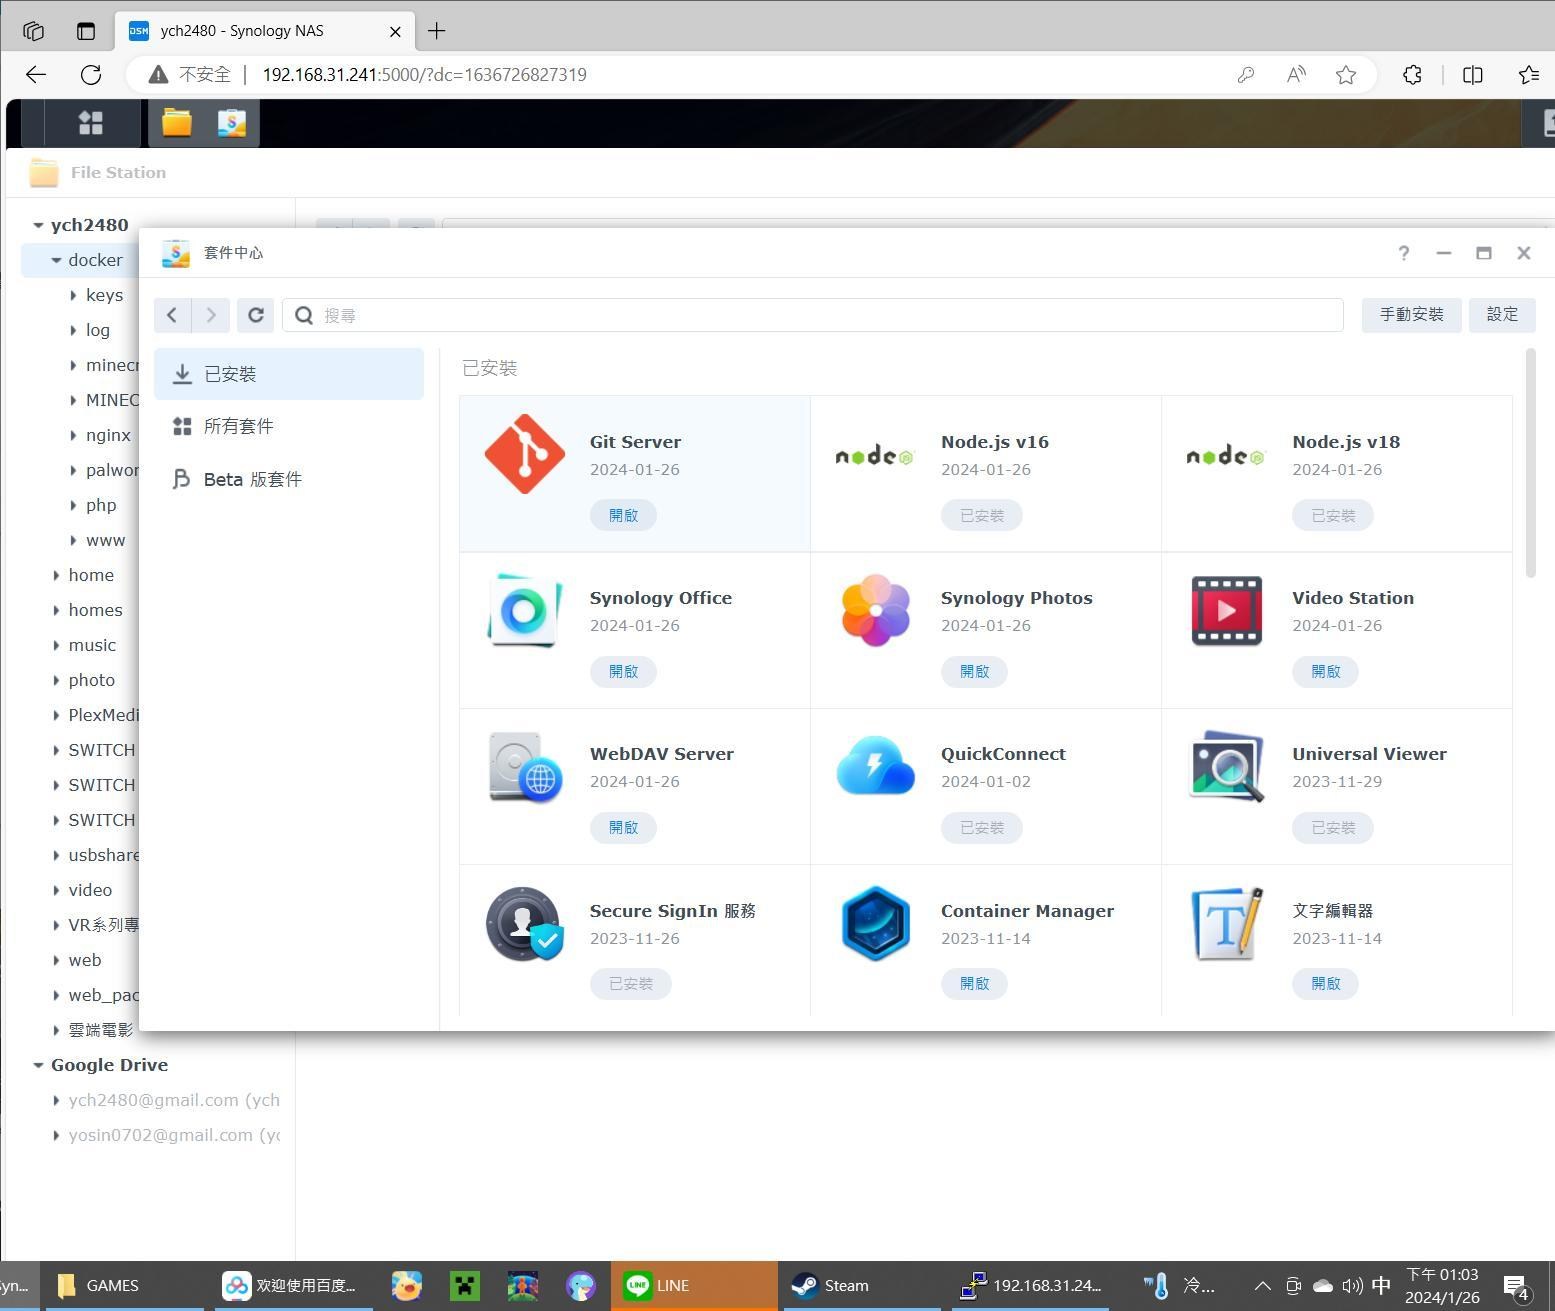Select the www folder in tree
The width and height of the screenshot is (1555, 1311).
click(x=105, y=540)
